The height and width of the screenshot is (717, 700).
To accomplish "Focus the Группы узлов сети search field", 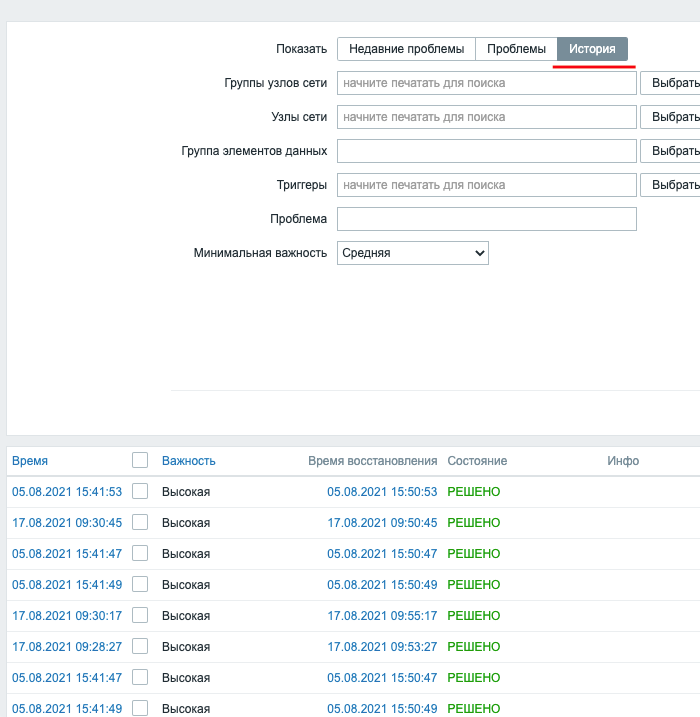I will 487,83.
